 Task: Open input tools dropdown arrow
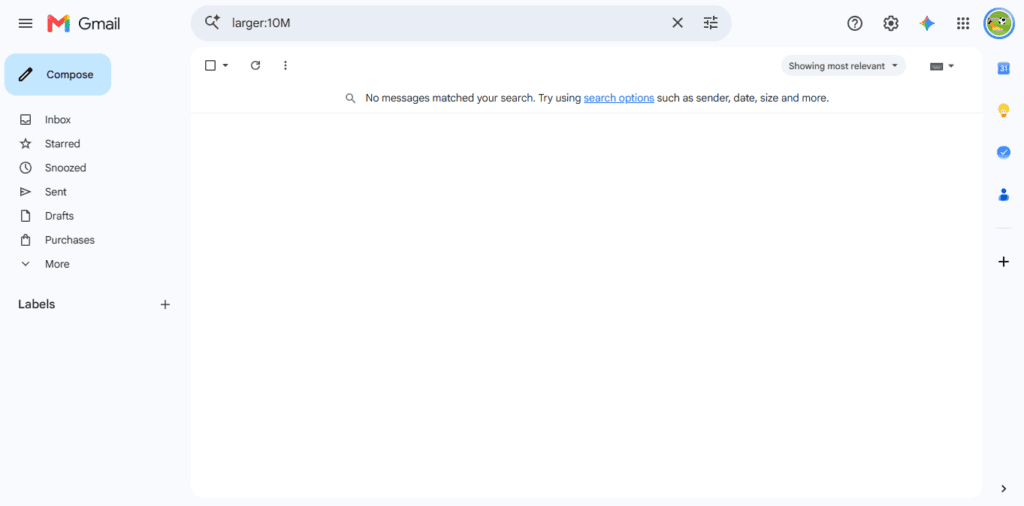coord(951,66)
